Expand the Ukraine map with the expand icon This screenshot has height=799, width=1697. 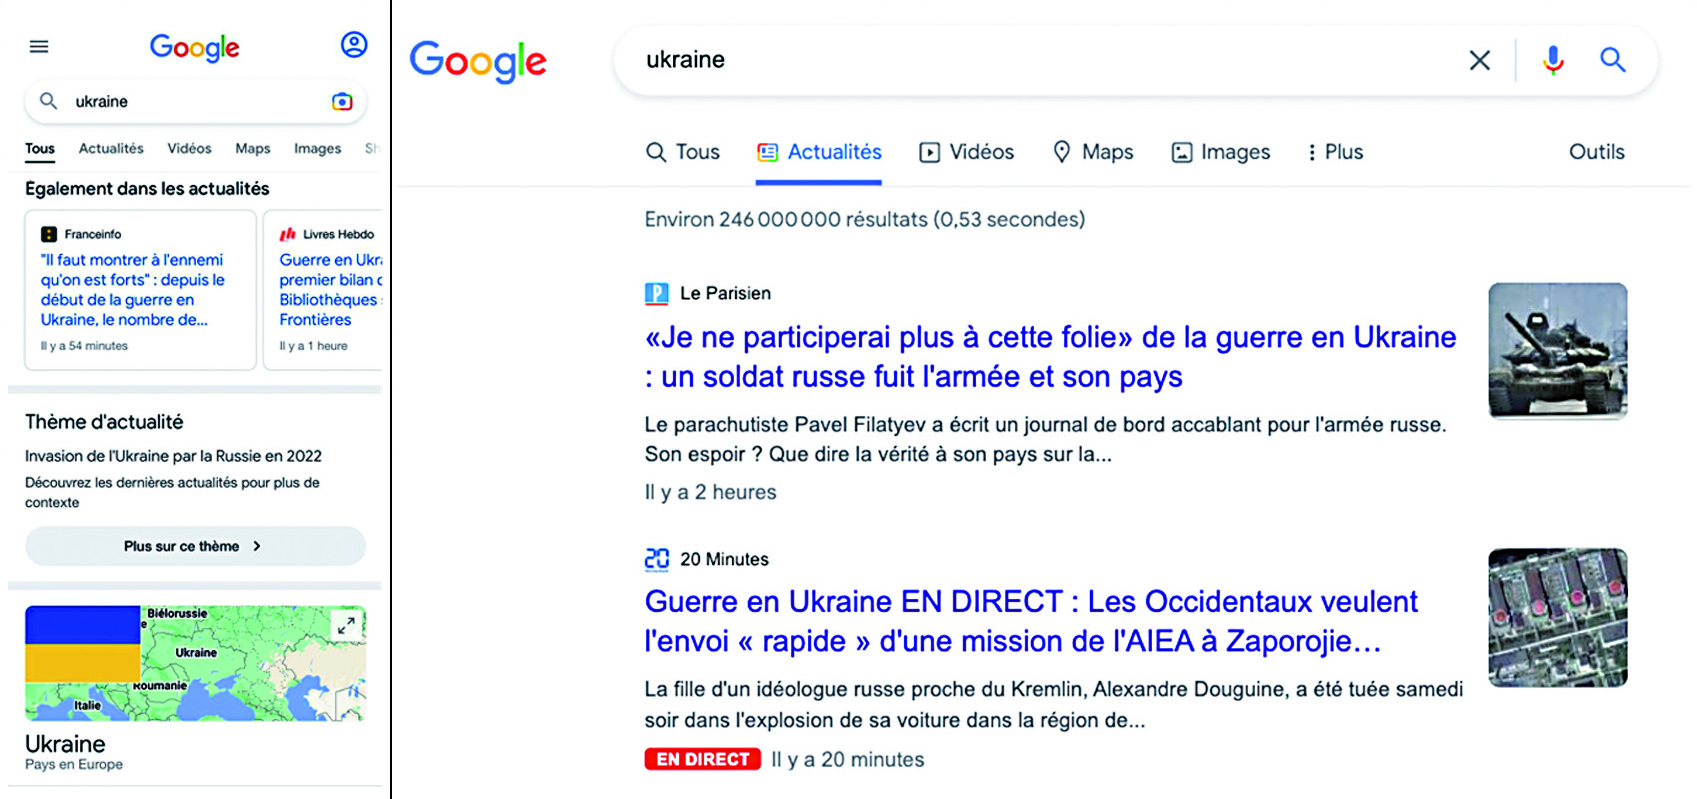tap(346, 626)
